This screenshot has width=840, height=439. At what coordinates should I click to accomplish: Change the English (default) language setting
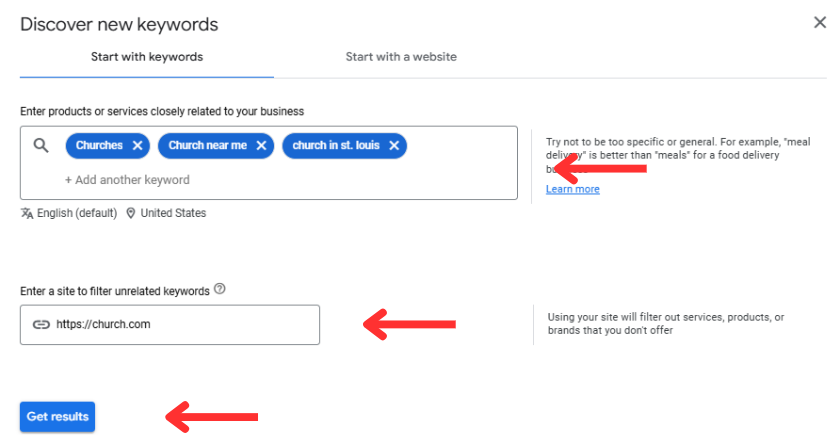(77, 213)
